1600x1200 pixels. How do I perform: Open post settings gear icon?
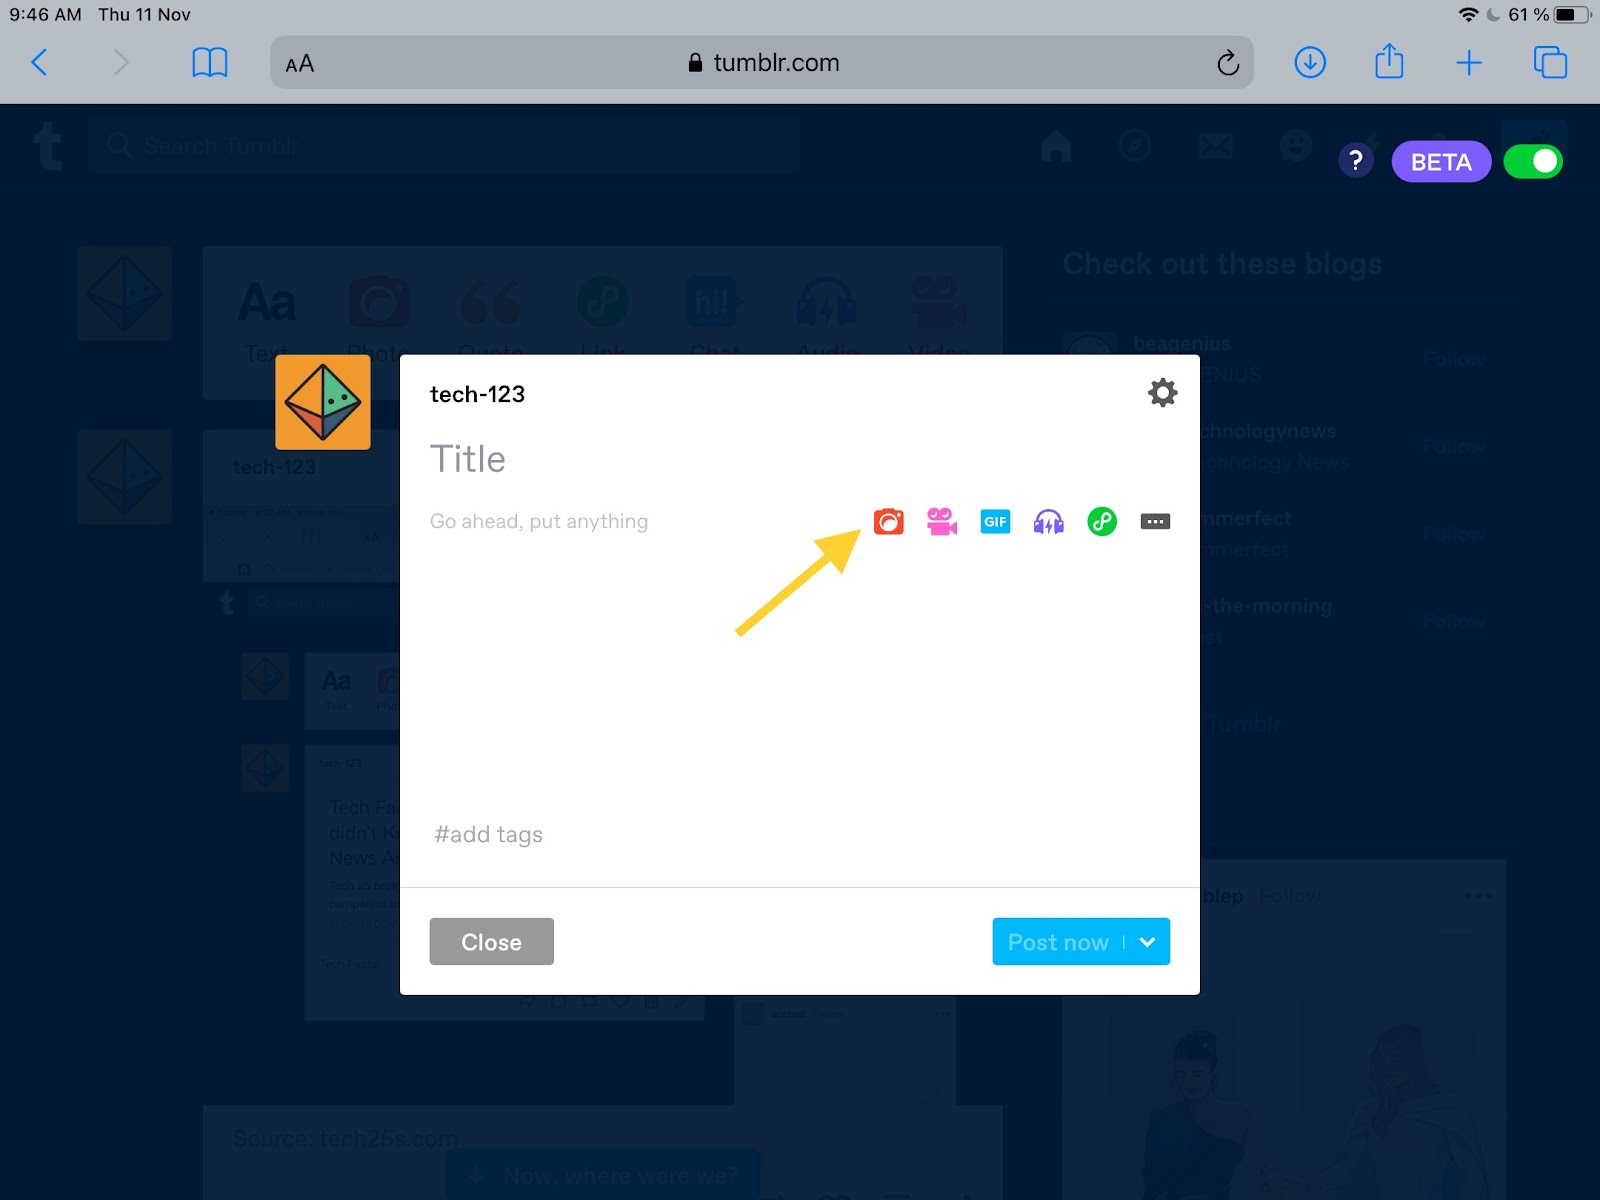tap(1162, 392)
